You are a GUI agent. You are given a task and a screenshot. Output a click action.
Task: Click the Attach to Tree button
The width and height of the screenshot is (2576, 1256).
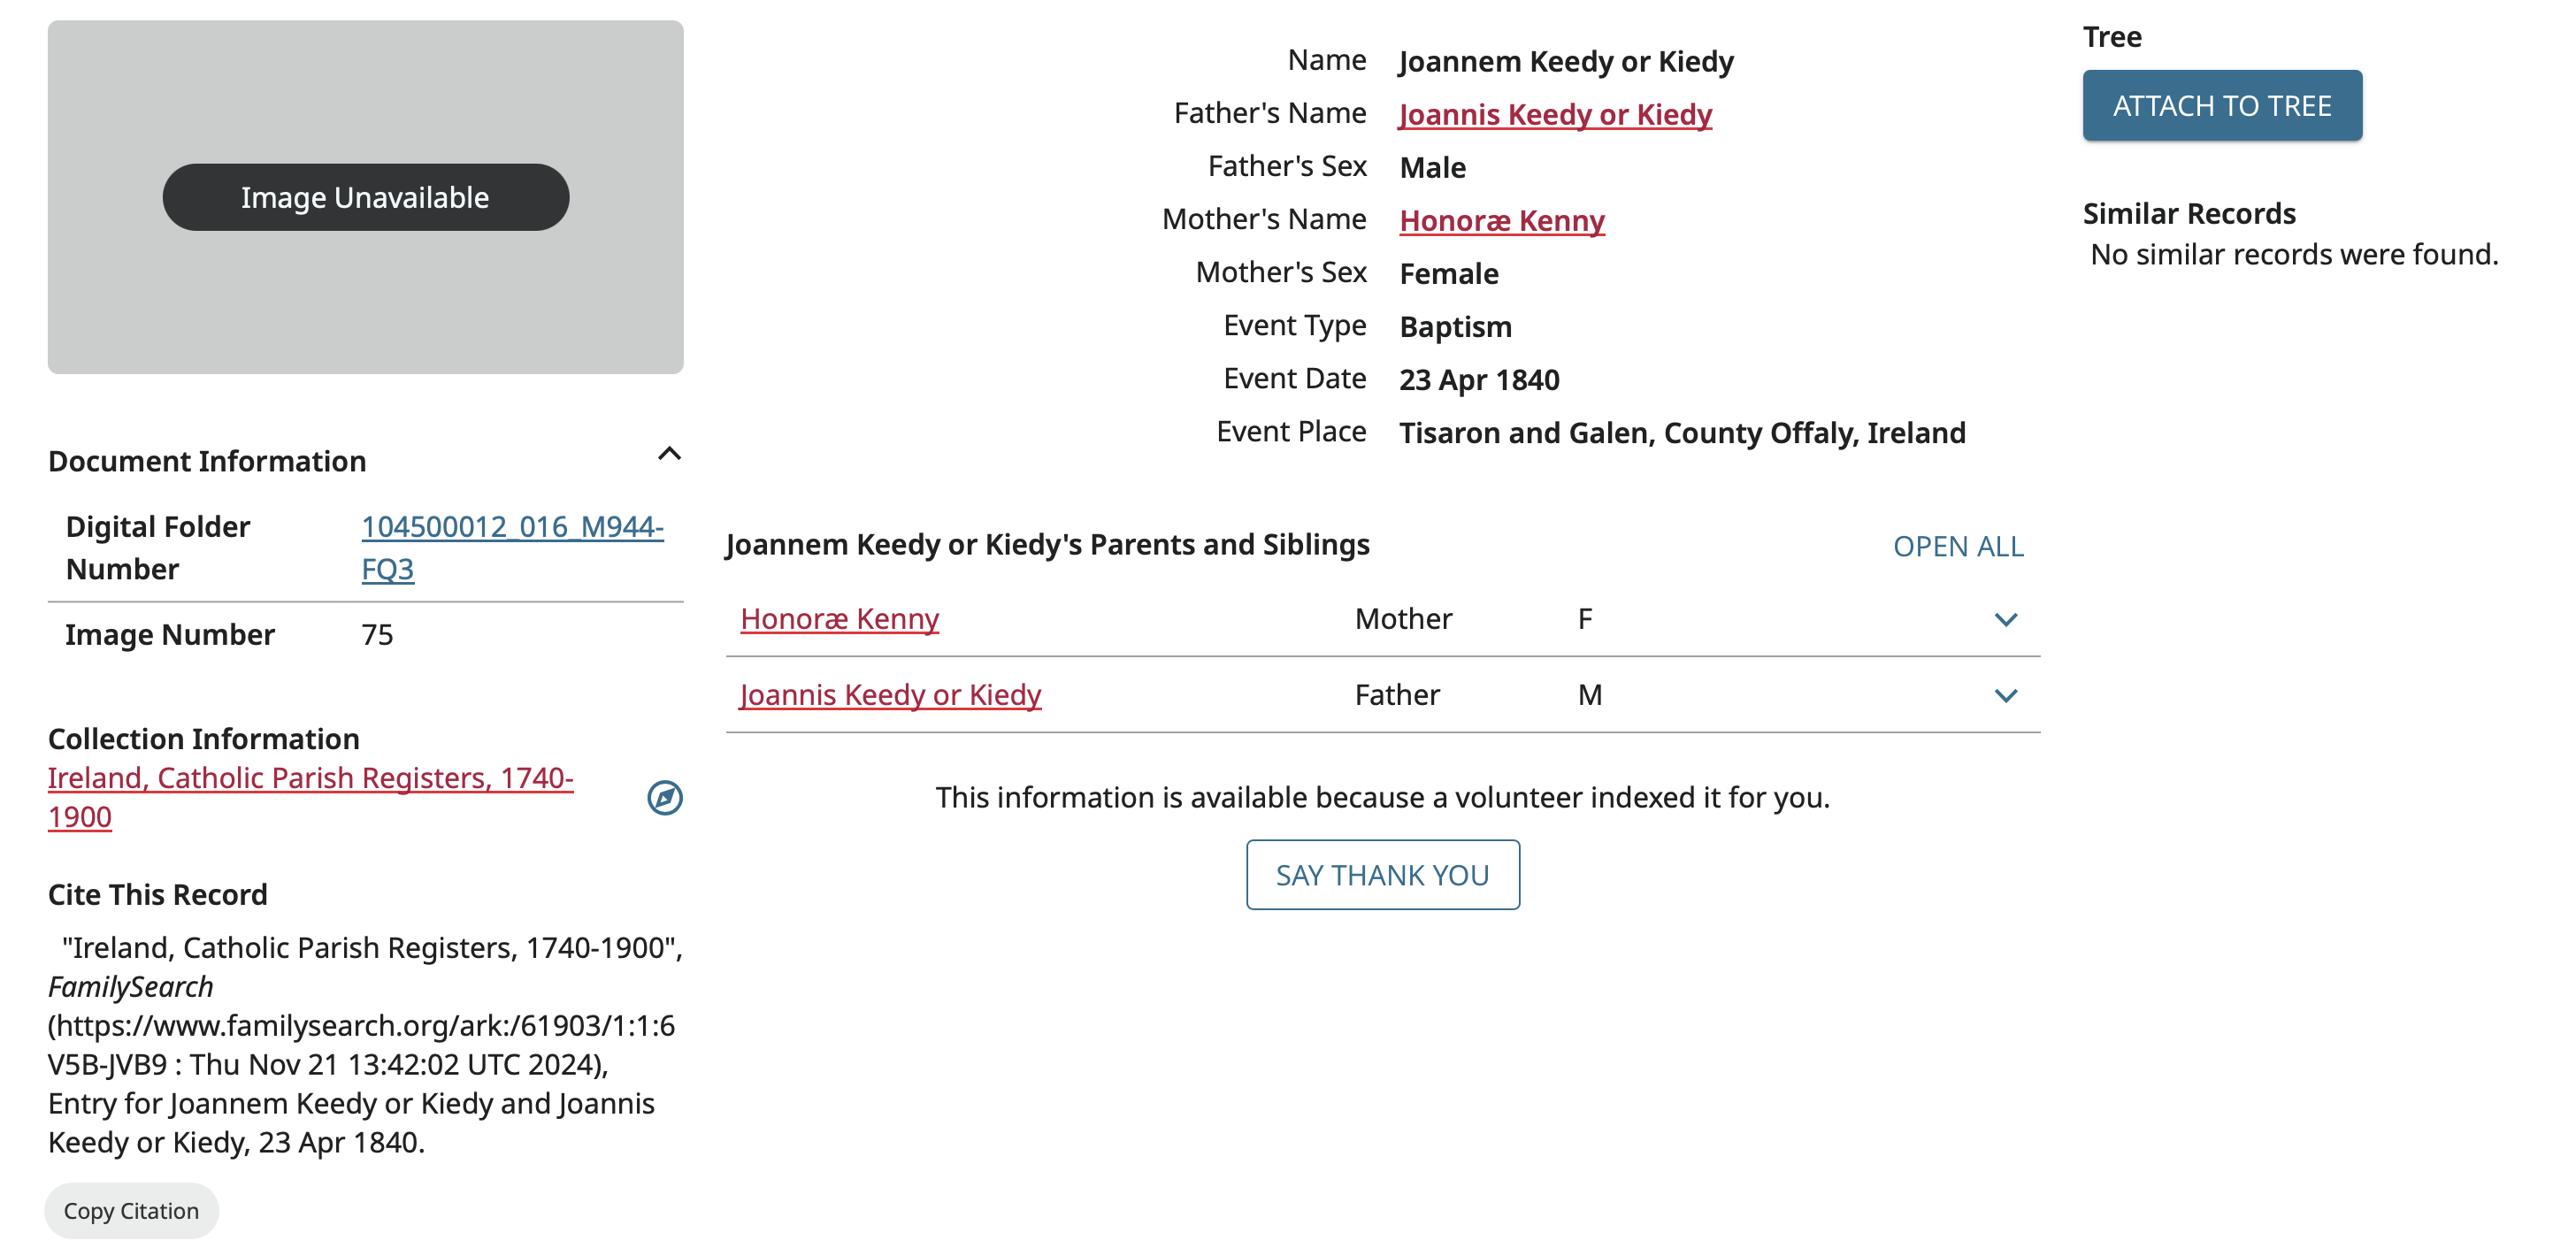point(2221,106)
